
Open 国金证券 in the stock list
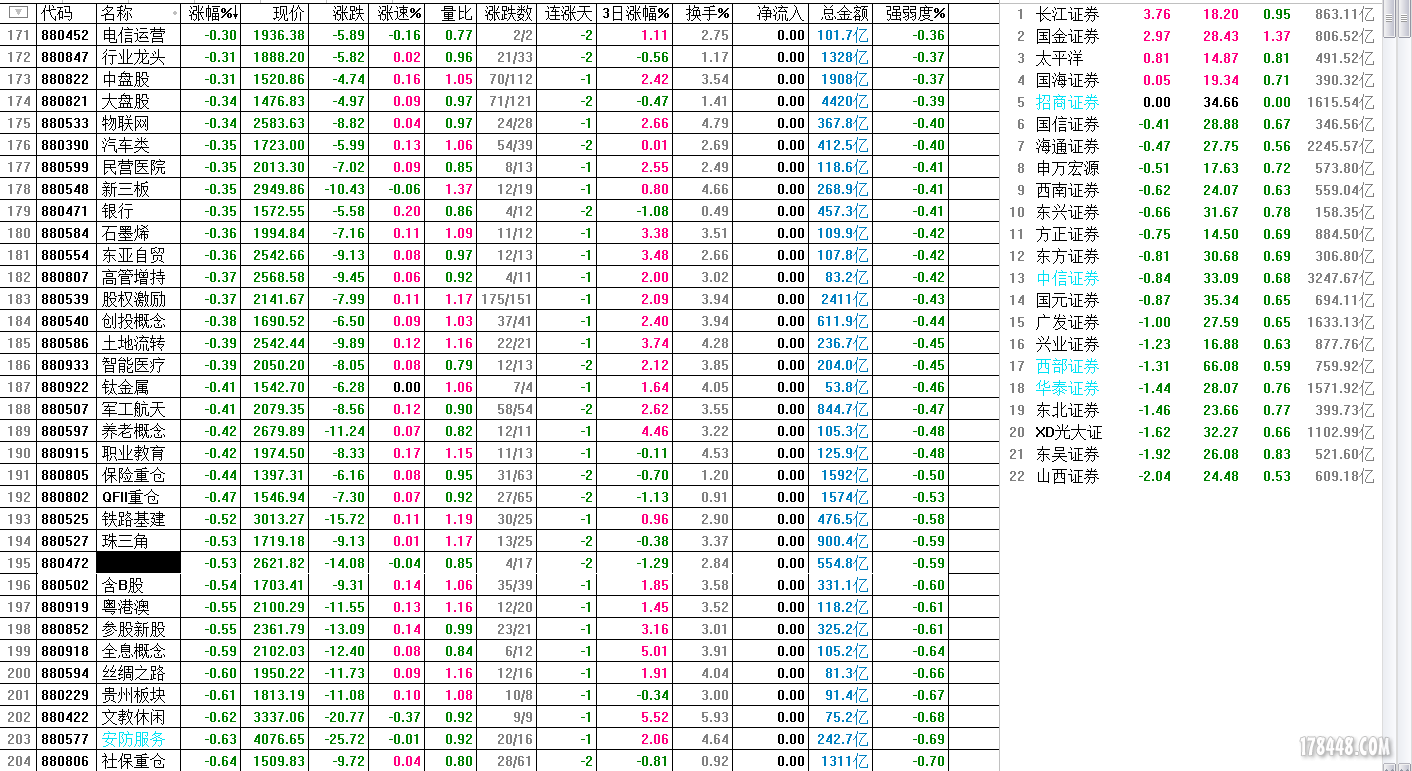tap(1067, 36)
